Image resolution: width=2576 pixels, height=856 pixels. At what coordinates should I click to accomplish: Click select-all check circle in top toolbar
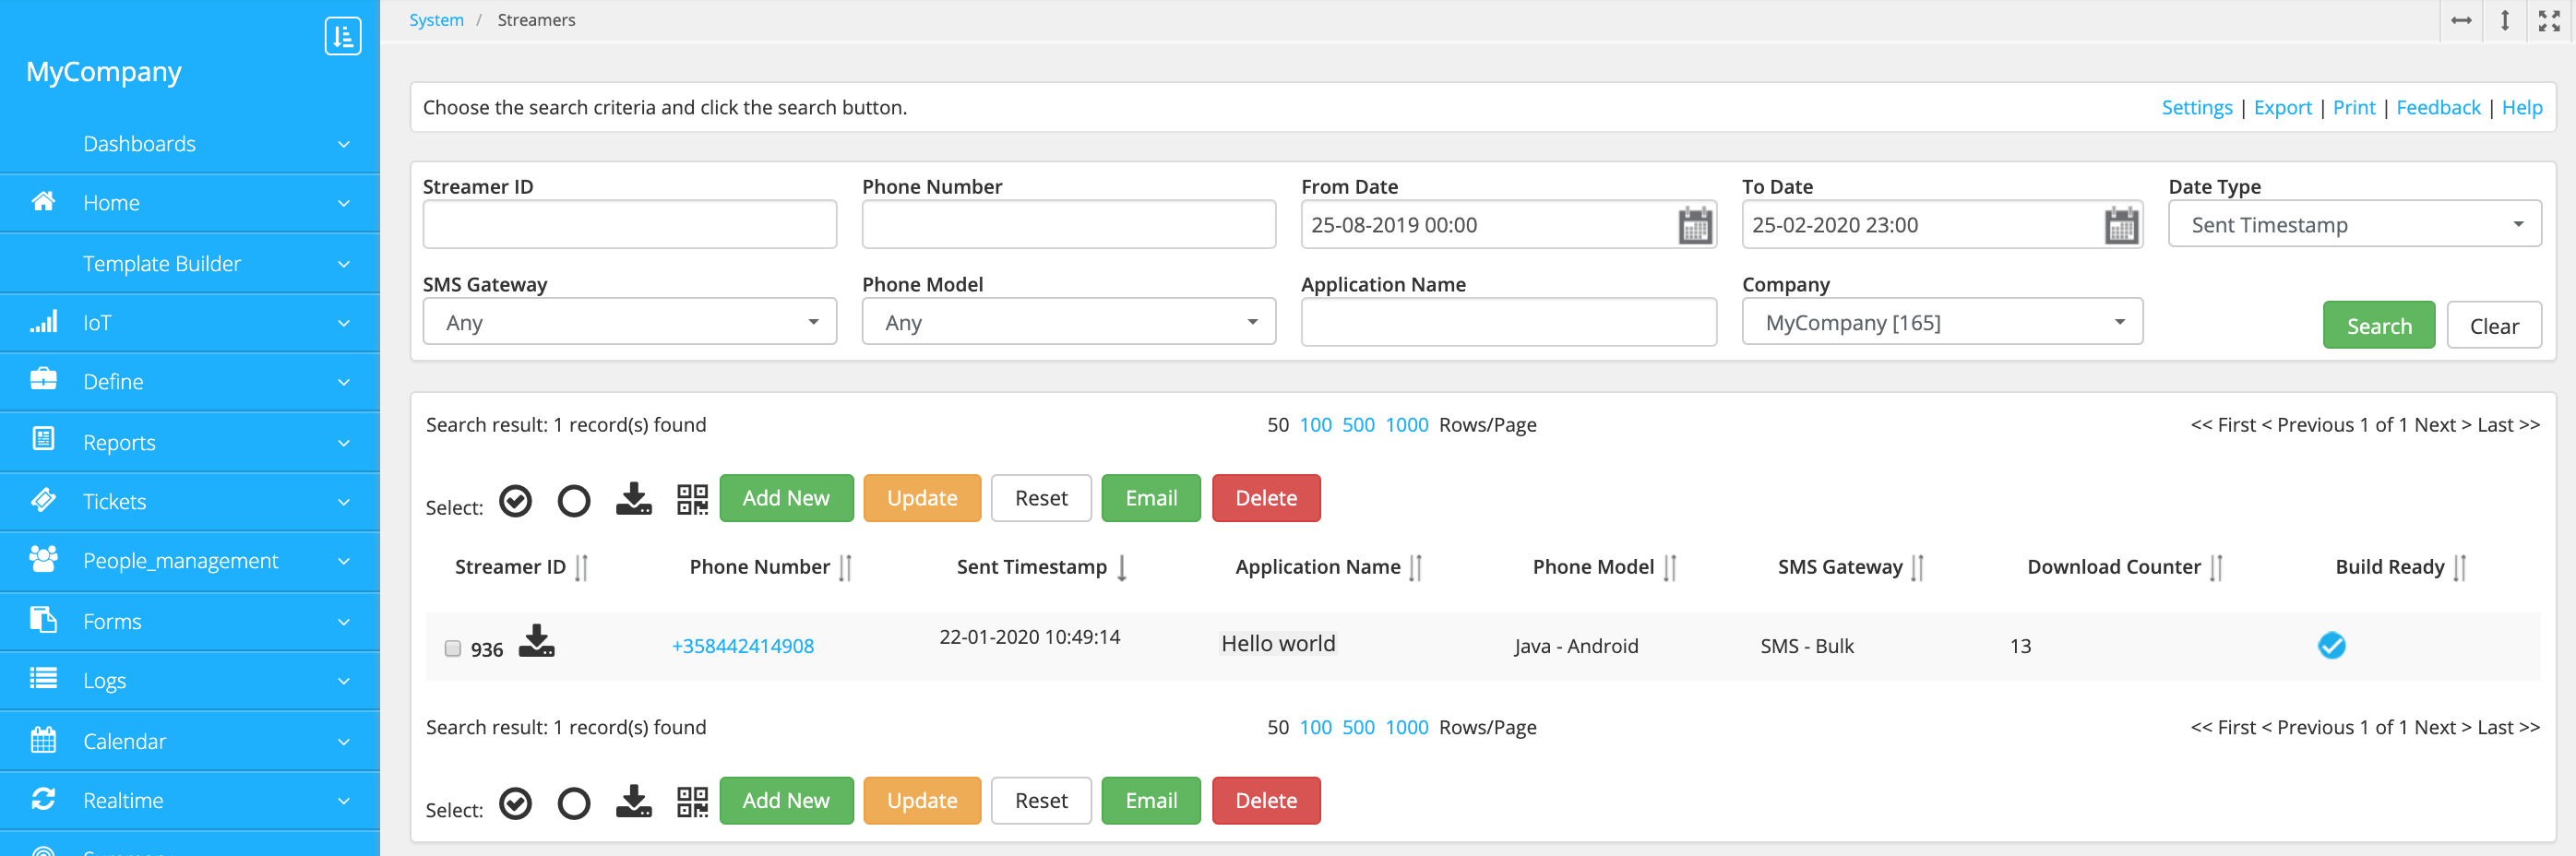[x=515, y=501]
